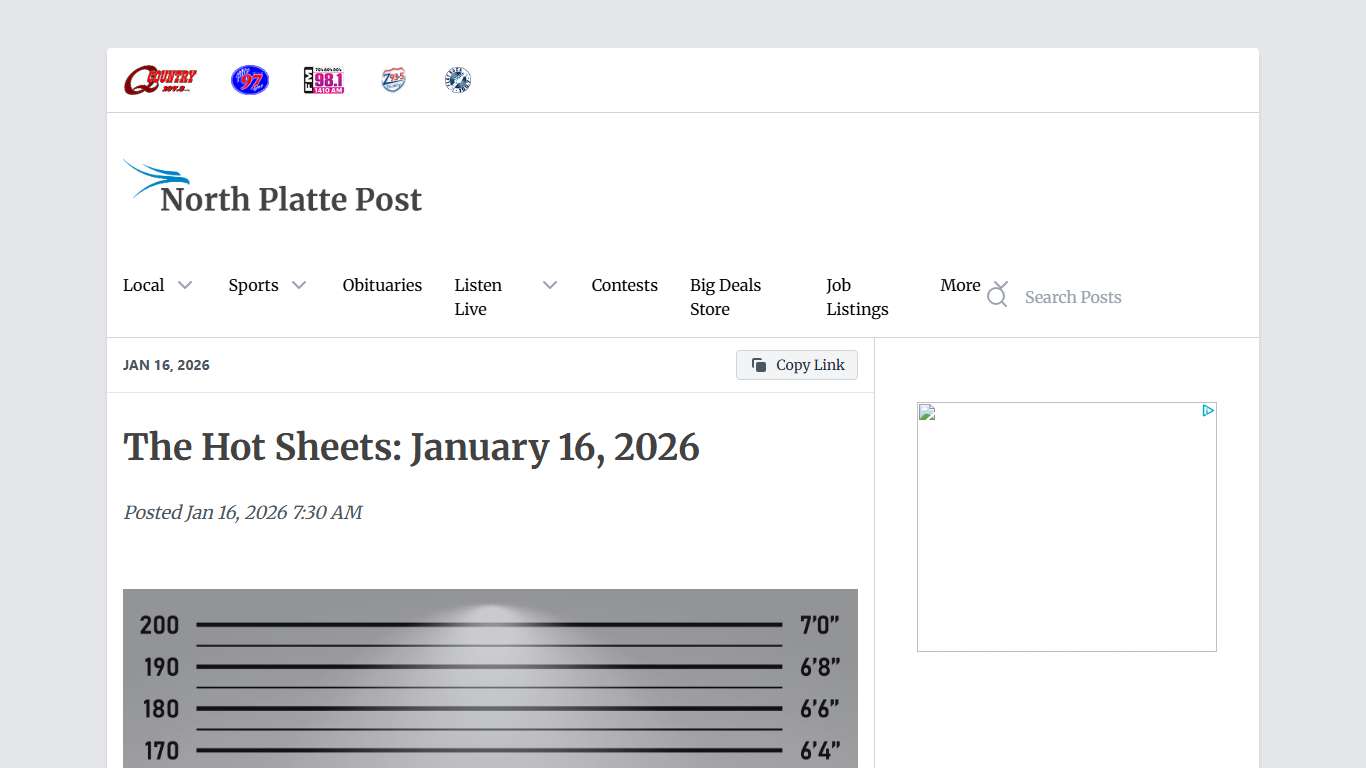Open the Hot Sheets January 16 article headline
This screenshot has height=768, width=1366.
412,447
